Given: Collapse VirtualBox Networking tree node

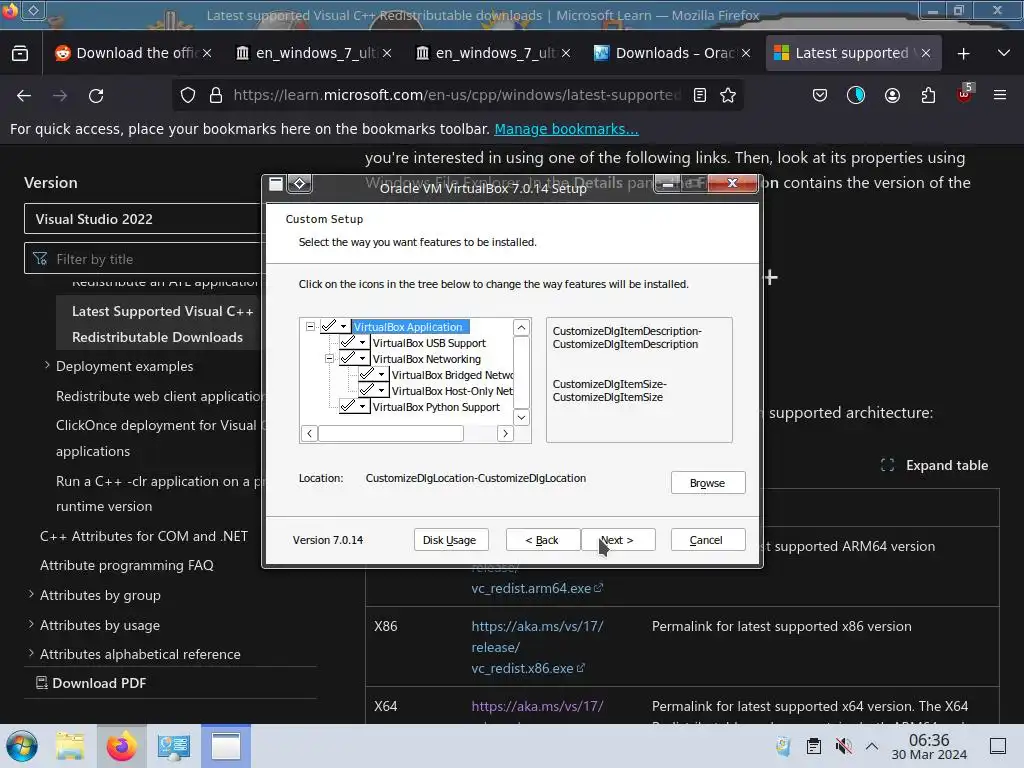Looking at the screenshot, I should pos(329,359).
